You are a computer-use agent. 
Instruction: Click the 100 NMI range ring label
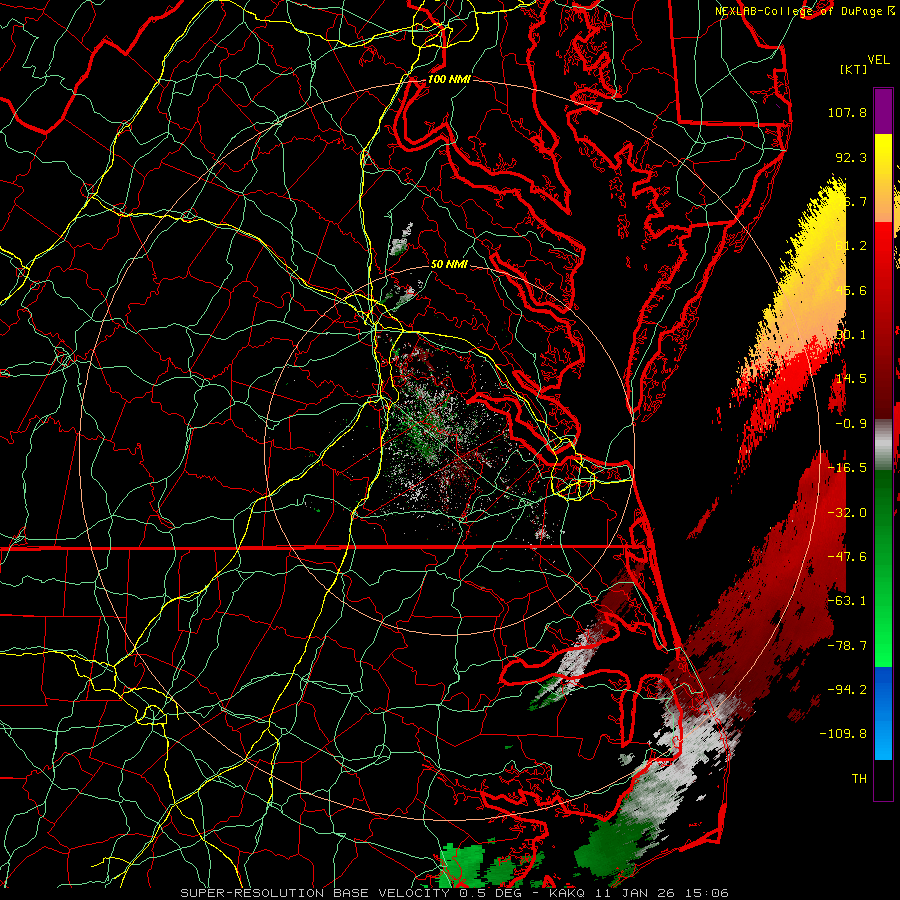click(x=449, y=79)
